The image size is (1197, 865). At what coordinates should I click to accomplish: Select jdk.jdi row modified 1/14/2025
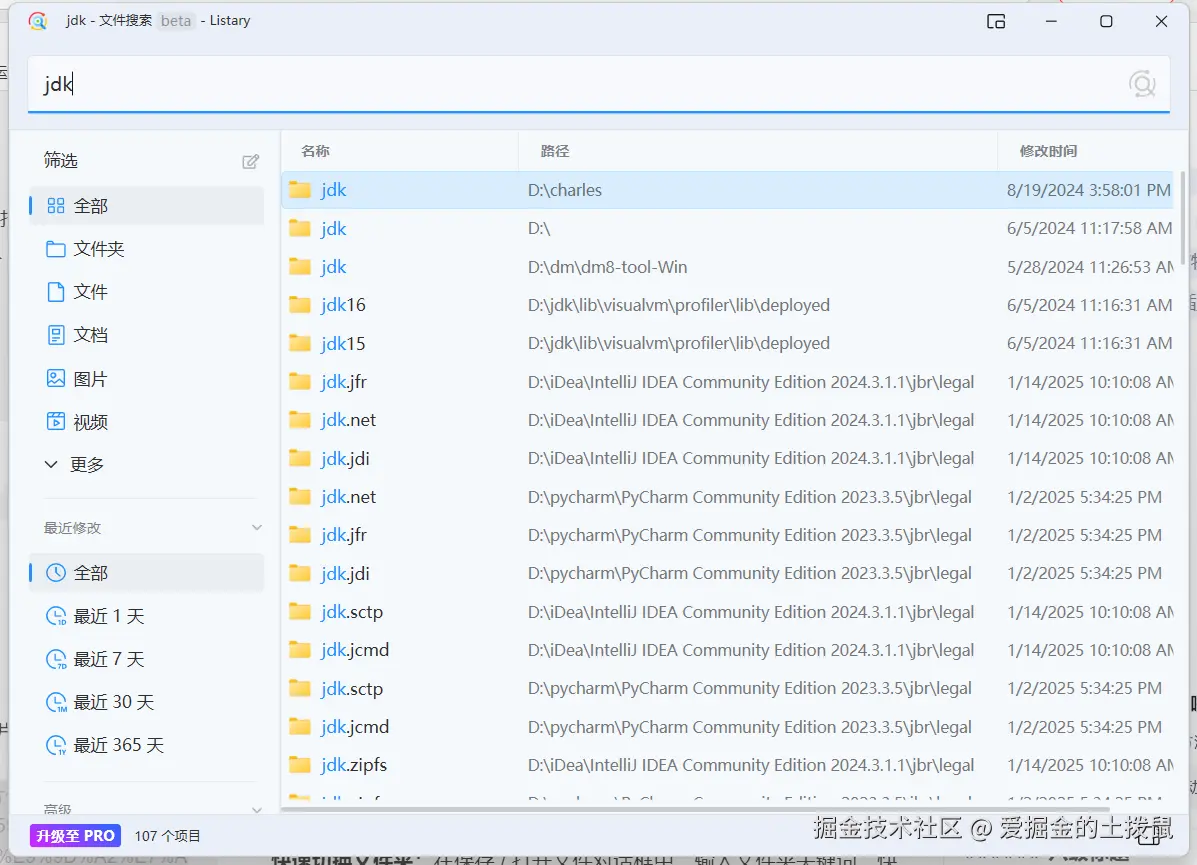pyautogui.click(x=728, y=458)
